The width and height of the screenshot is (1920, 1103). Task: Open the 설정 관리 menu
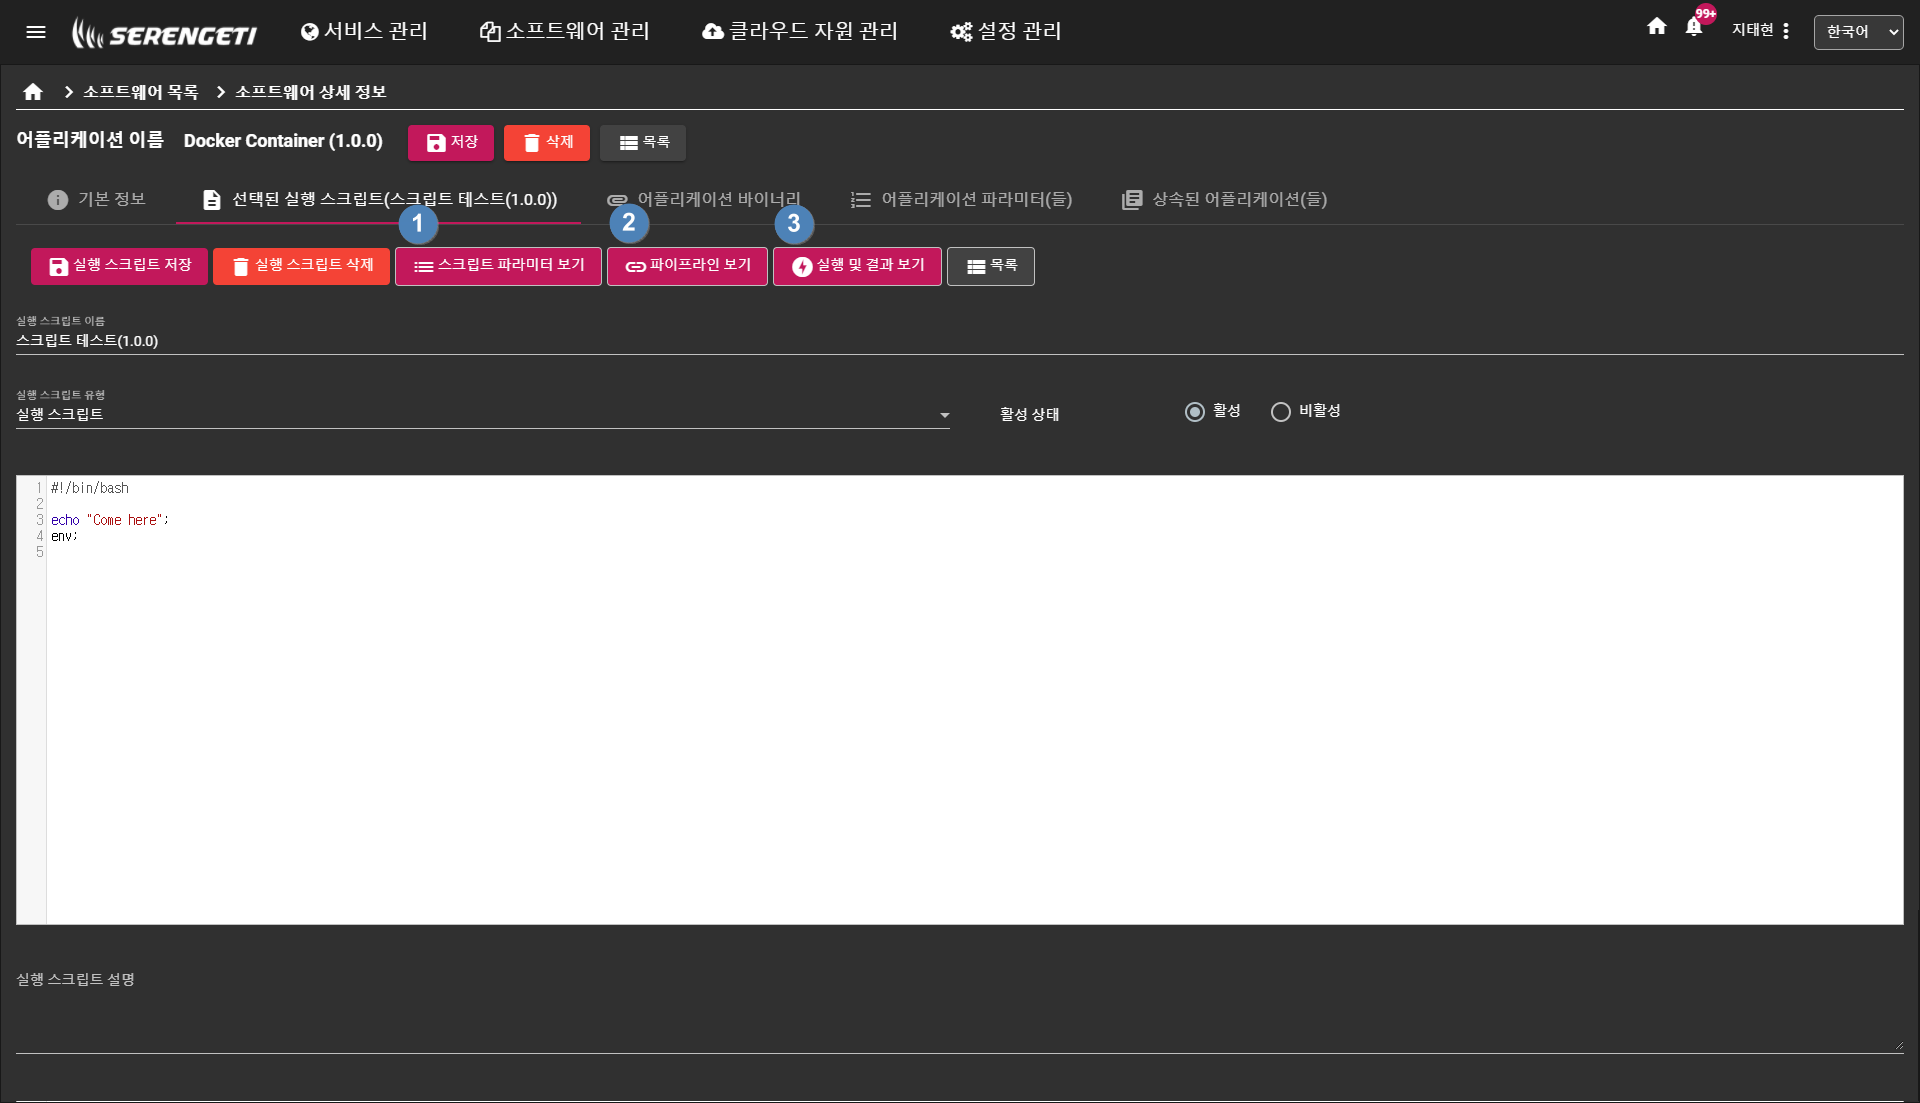click(x=1006, y=32)
